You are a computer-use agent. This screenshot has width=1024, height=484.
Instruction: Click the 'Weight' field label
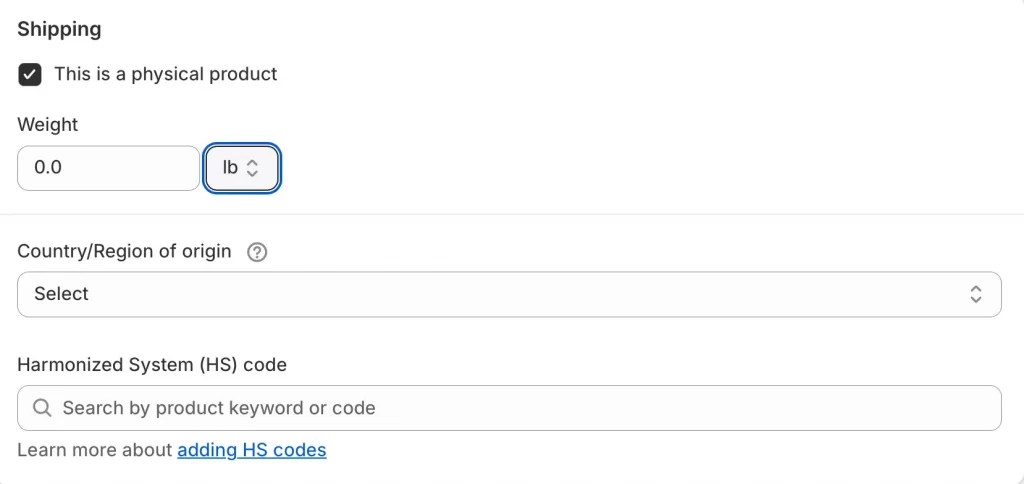tap(47, 125)
